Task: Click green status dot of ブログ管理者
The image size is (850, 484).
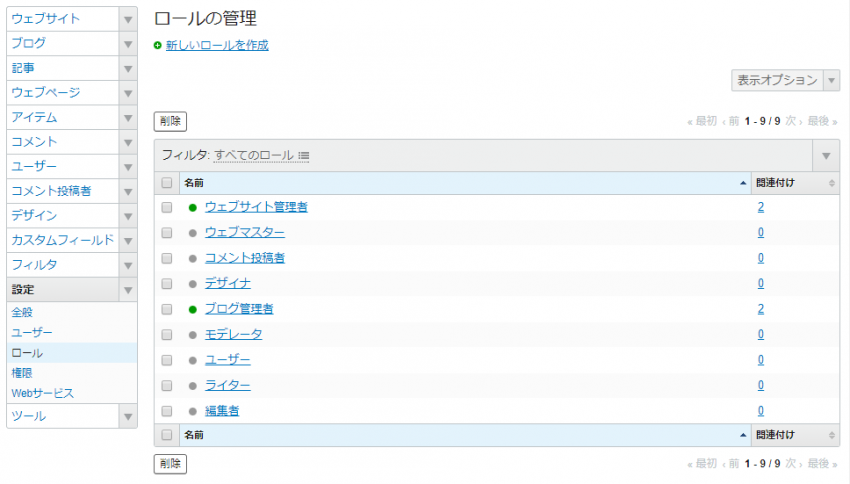Action: click(x=192, y=309)
